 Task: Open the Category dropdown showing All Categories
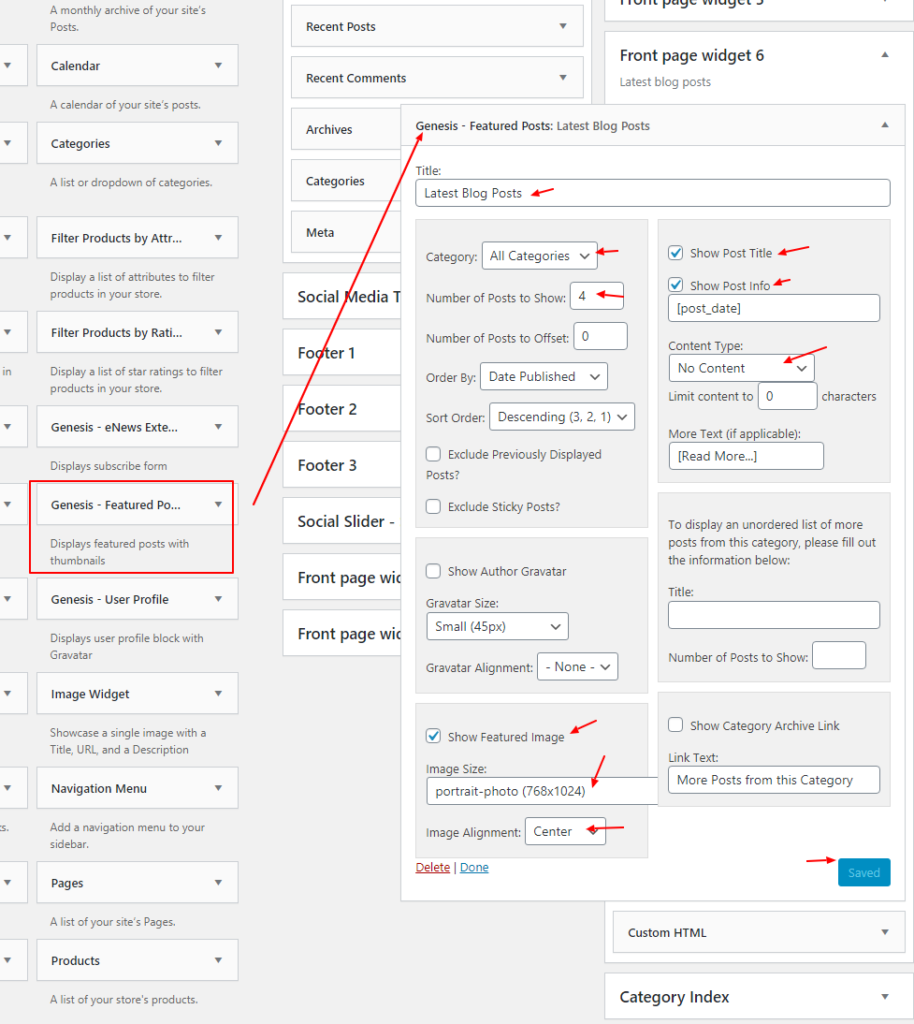click(539, 256)
